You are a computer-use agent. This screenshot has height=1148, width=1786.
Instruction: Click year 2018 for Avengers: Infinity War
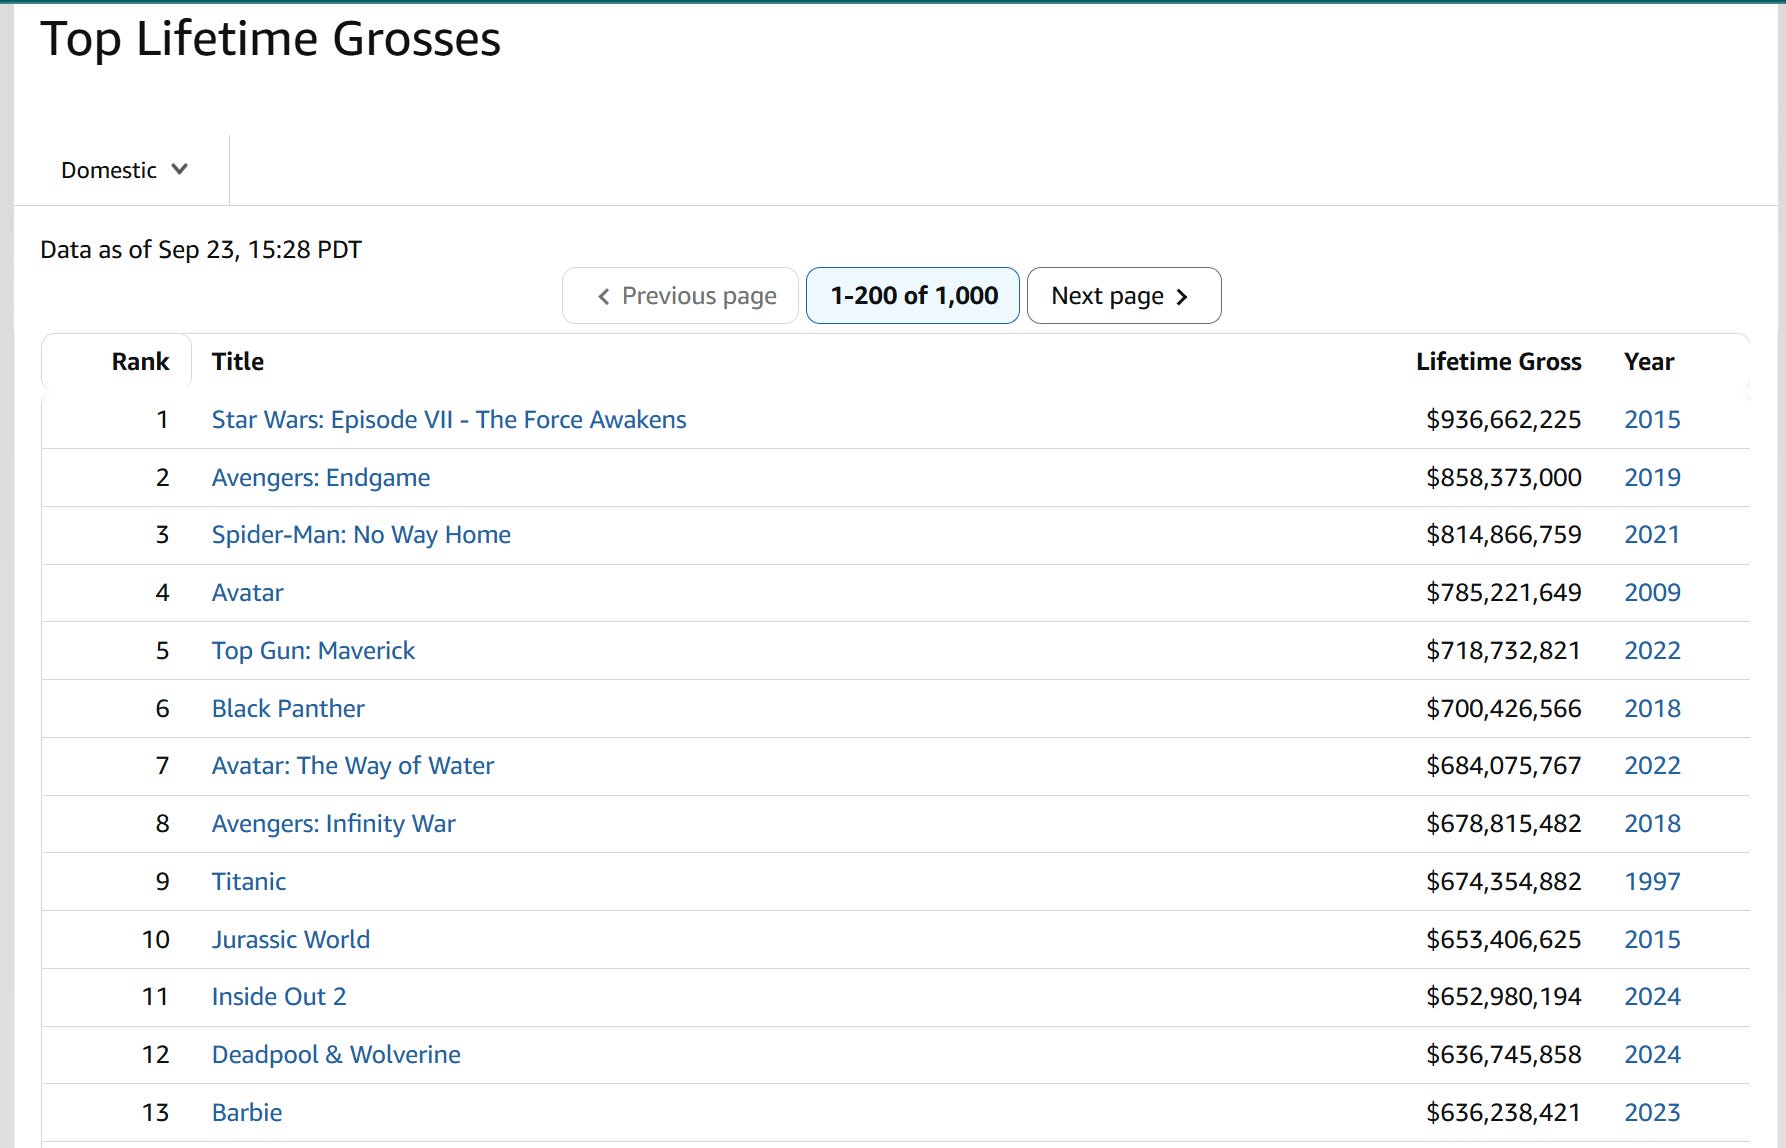click(1652, 824)
